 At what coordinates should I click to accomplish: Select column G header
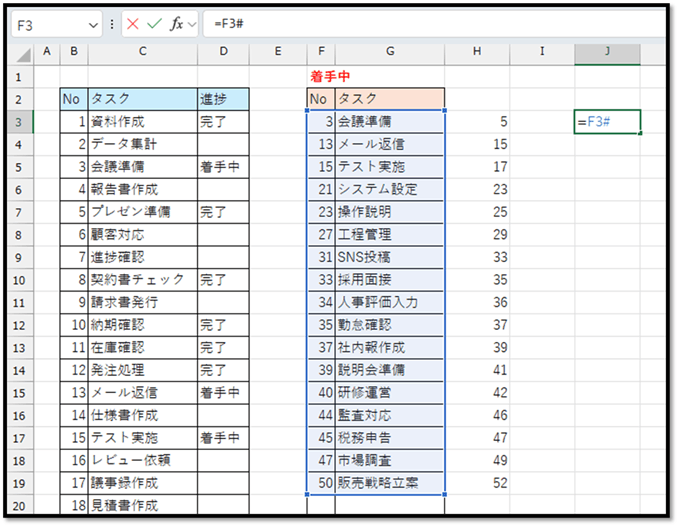coord(389,51)
